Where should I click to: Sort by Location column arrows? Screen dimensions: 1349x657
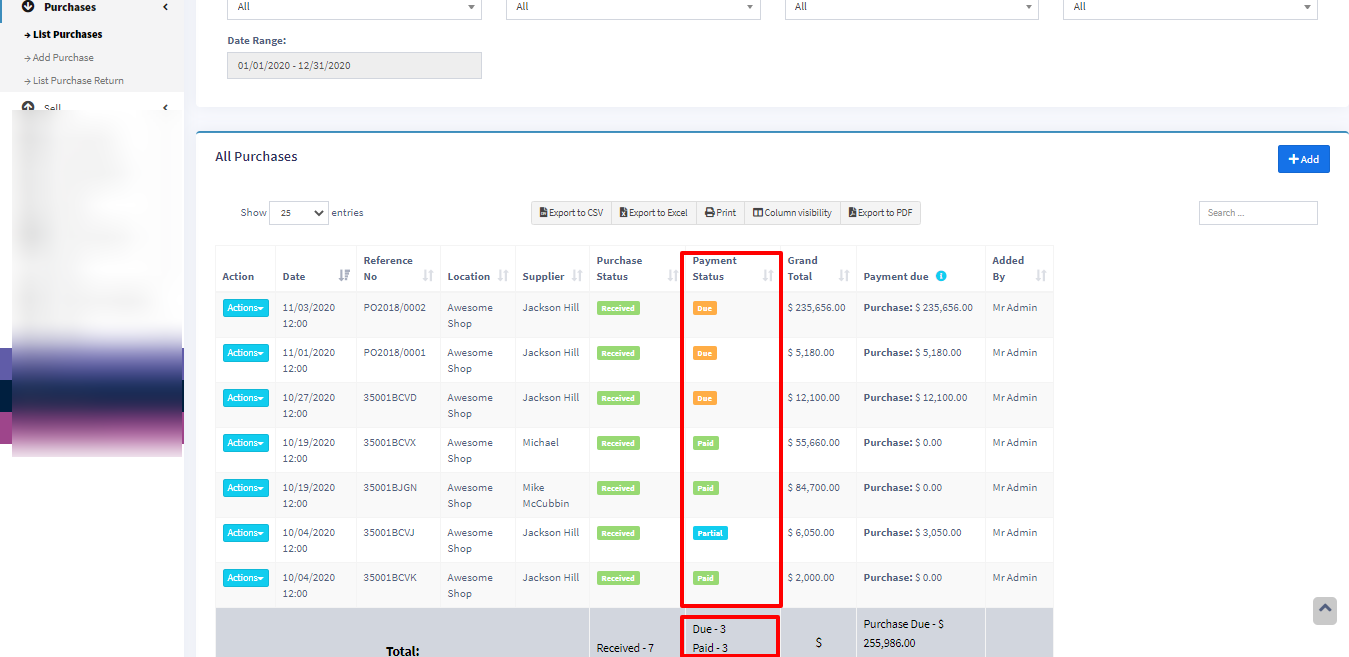[x=503, y=276]
